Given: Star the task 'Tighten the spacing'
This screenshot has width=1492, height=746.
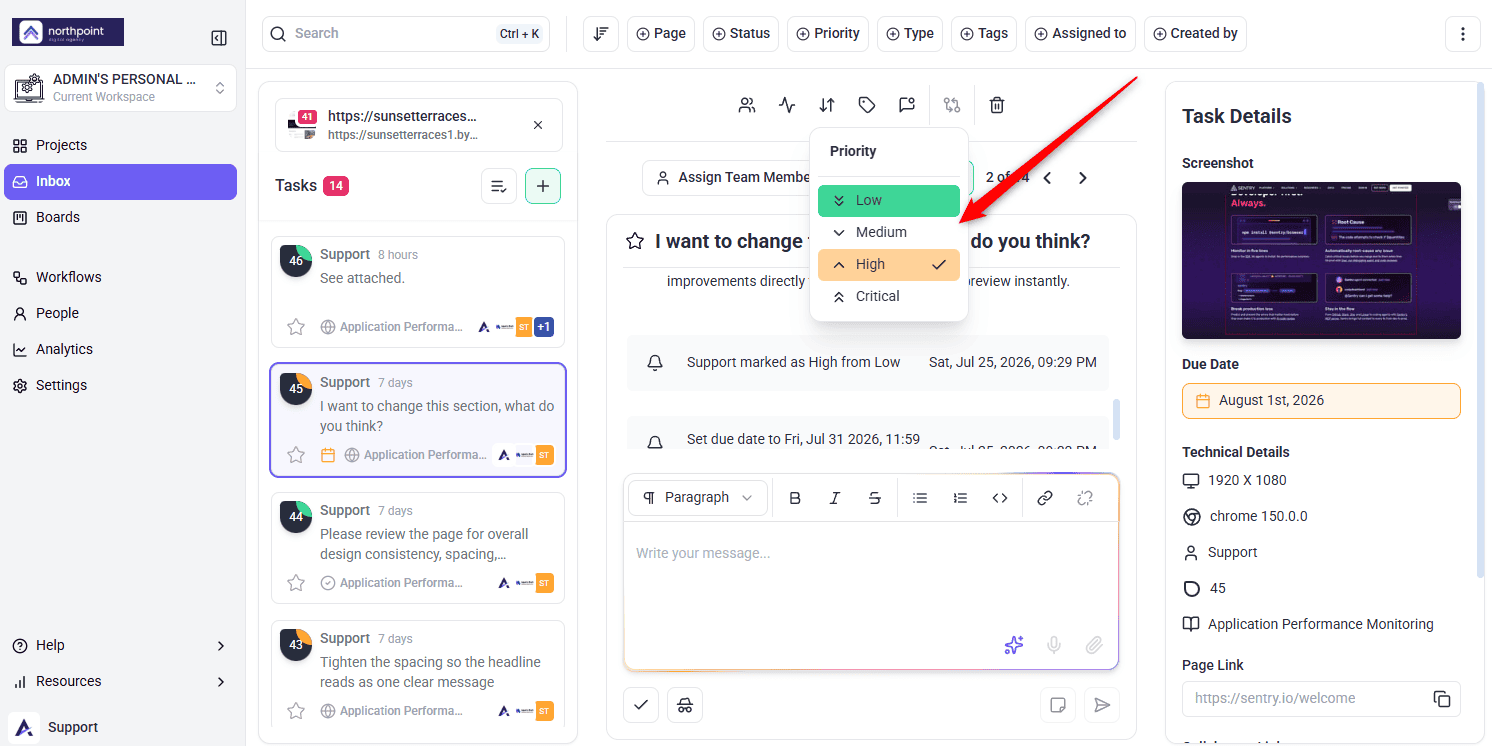Looking at the screenshot, I should (296, 711).
